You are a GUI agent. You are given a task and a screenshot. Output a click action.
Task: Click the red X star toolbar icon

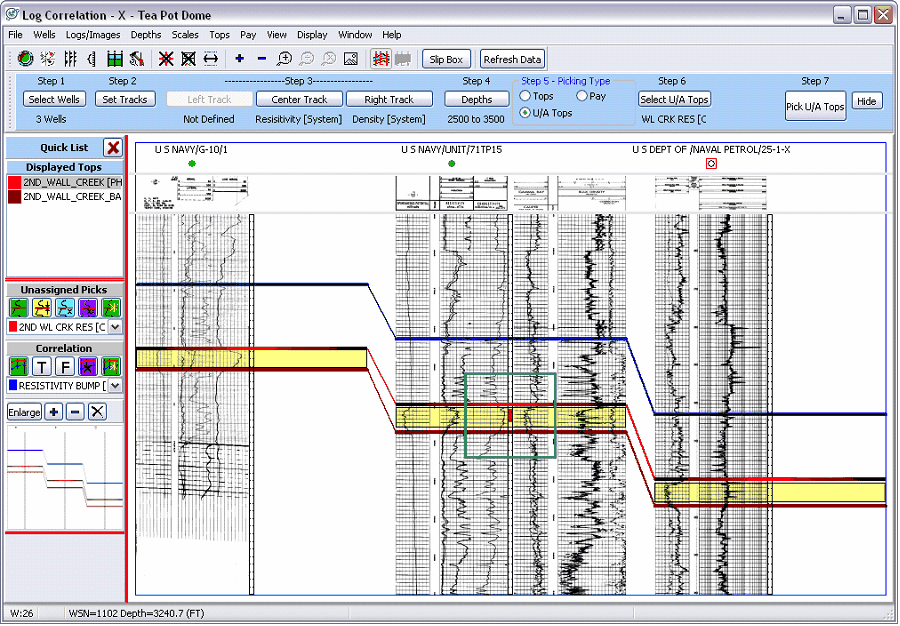coord(165,59)
